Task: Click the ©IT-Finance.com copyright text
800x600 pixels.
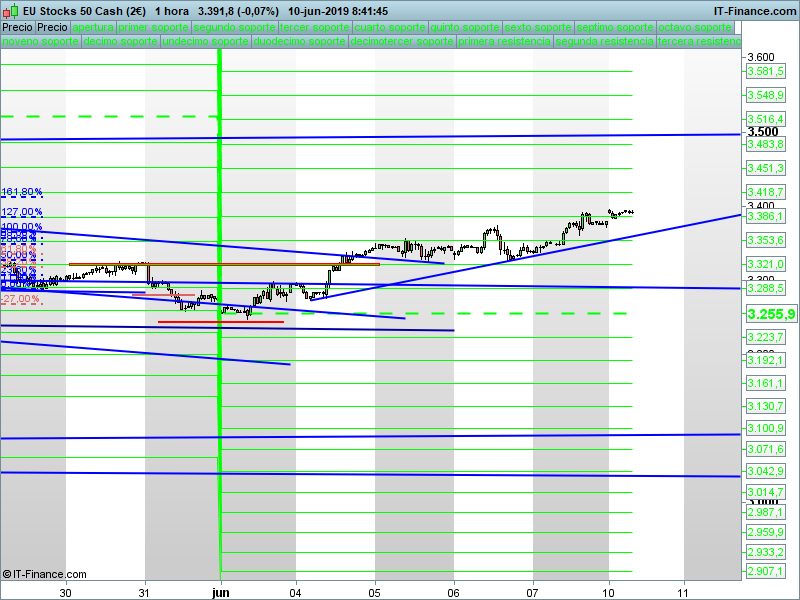Action: [x=44, y=574]
